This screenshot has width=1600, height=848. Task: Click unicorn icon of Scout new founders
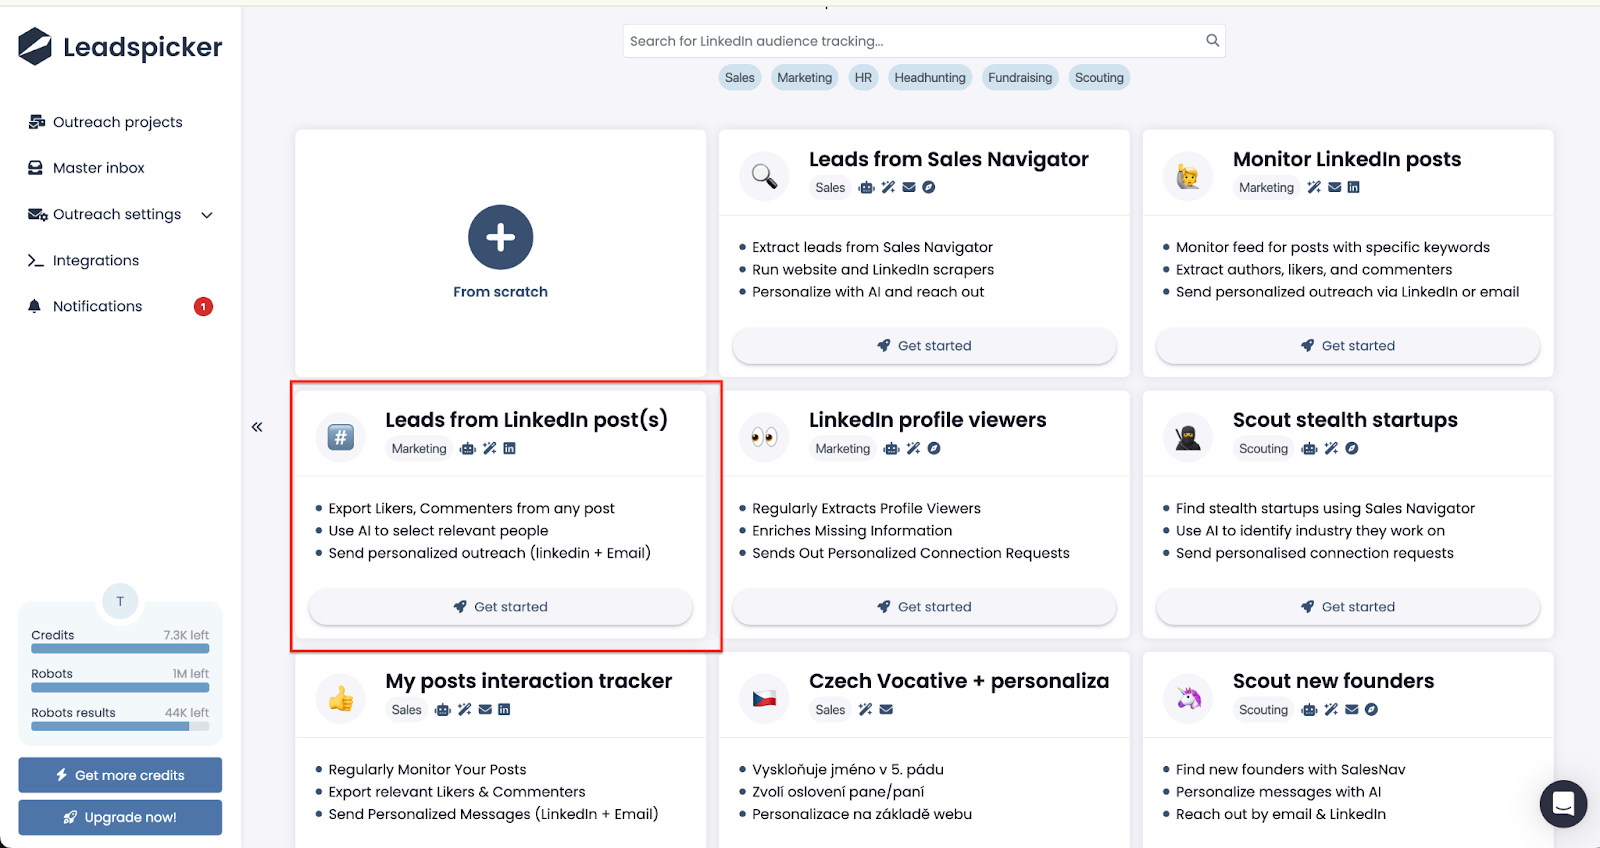point(1188,698)
